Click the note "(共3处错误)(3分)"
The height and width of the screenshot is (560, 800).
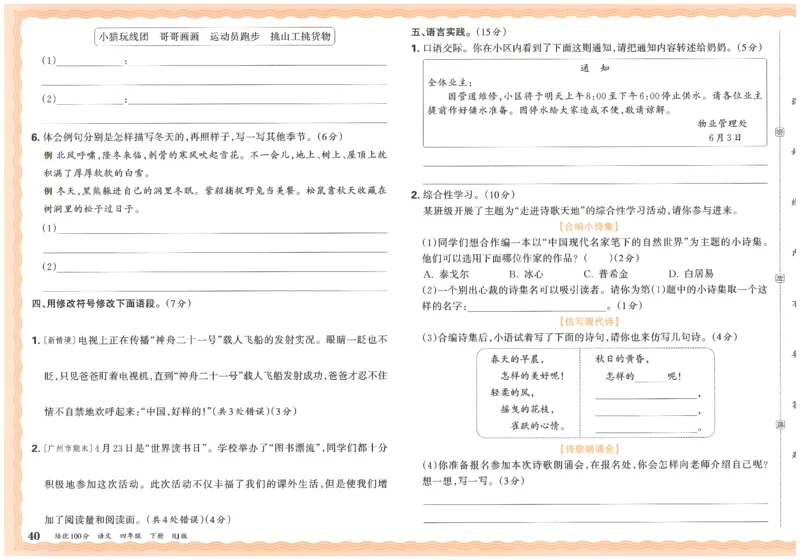pyautogui.click(x=254, y=411)
